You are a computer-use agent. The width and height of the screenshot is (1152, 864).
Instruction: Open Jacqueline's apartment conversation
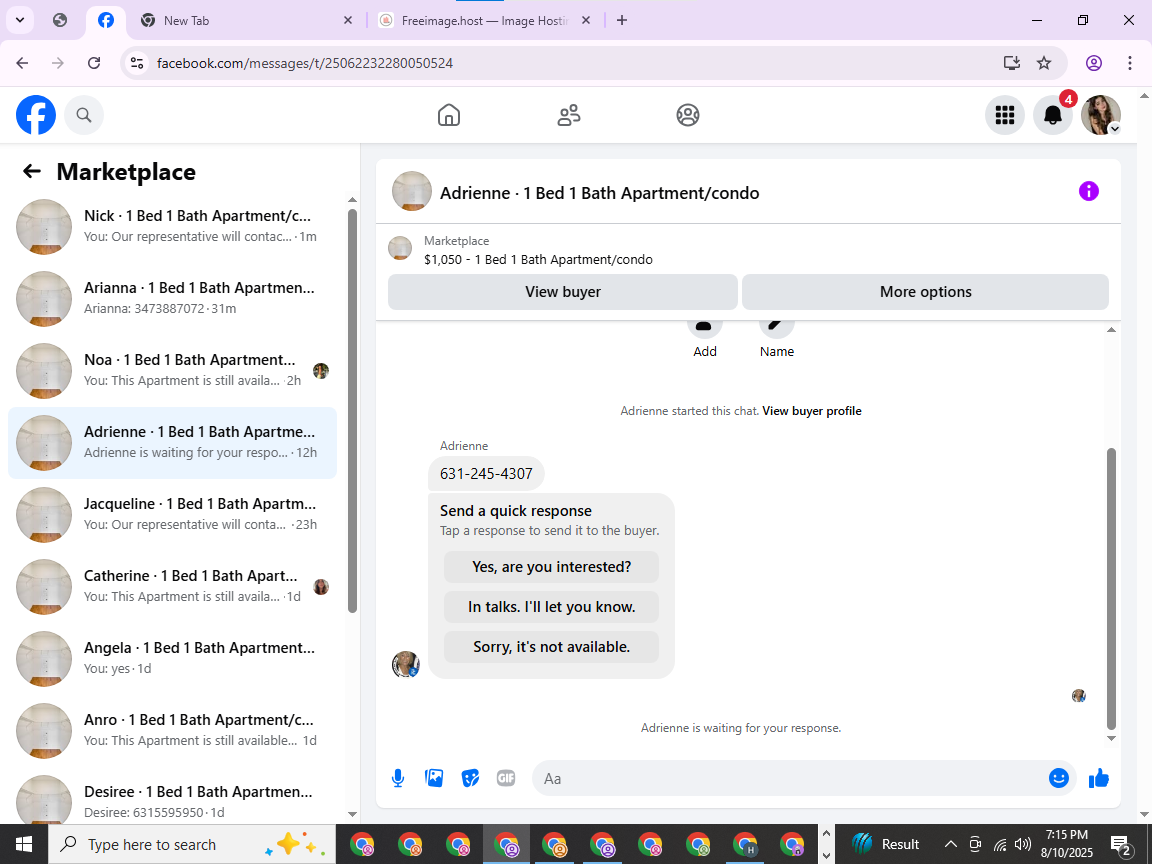173,514
